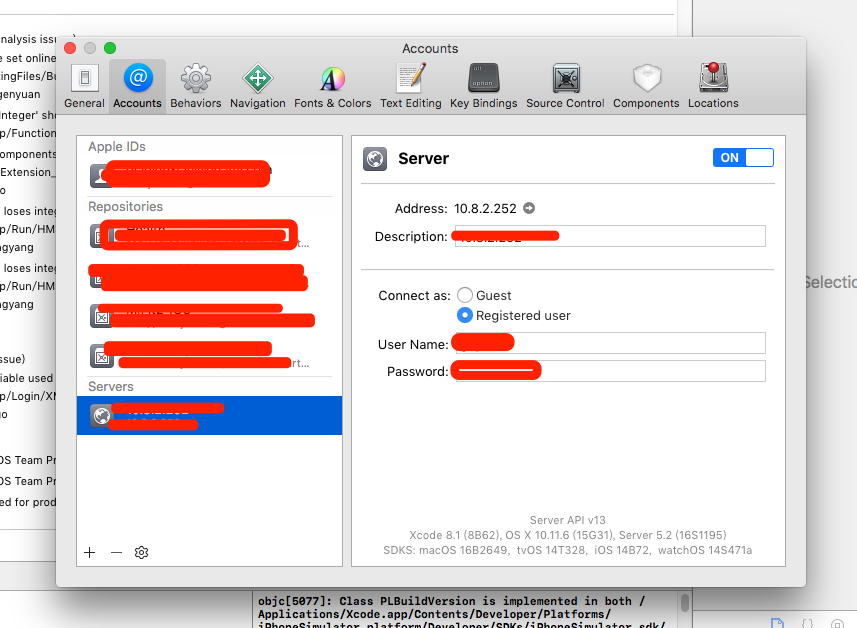Open the Behaviors preferences pane
The width and height of the screenshot is (857, 628).
196,86
